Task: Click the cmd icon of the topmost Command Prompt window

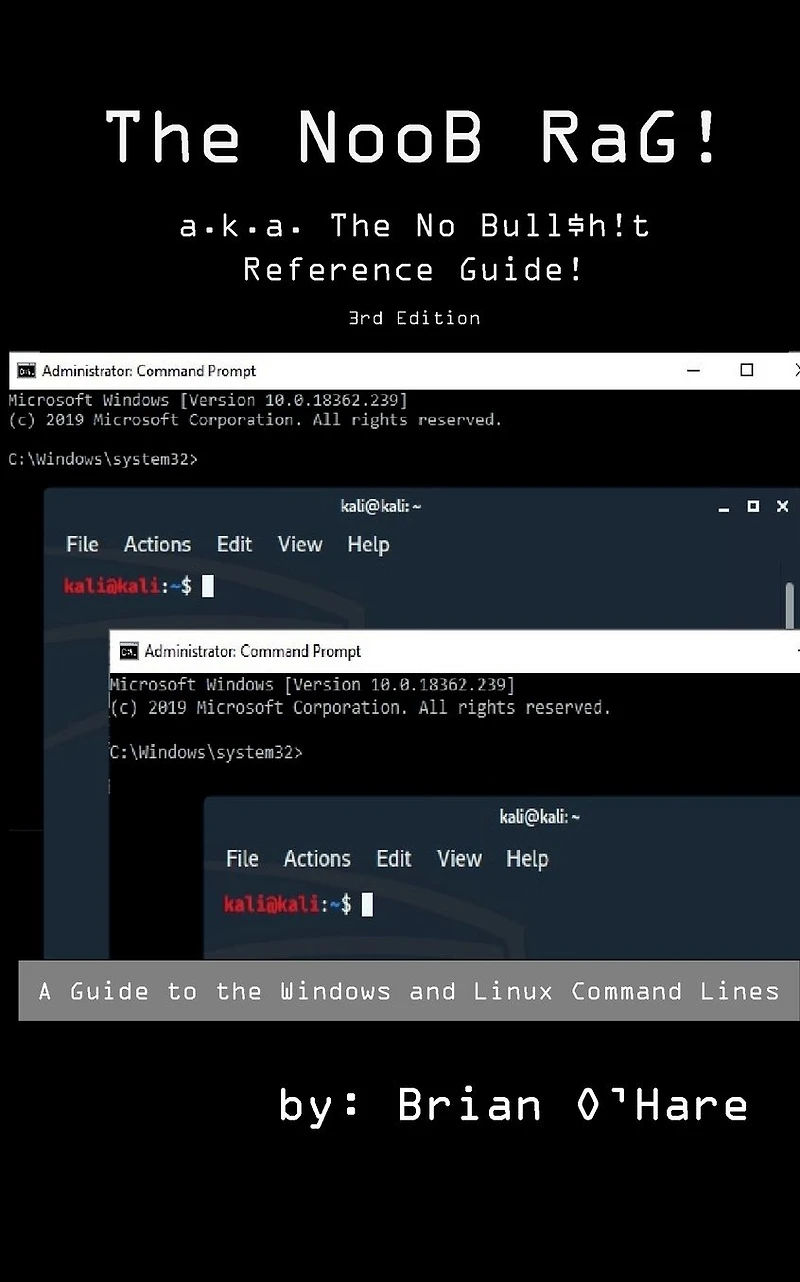Action: click(x=26, y=371)
